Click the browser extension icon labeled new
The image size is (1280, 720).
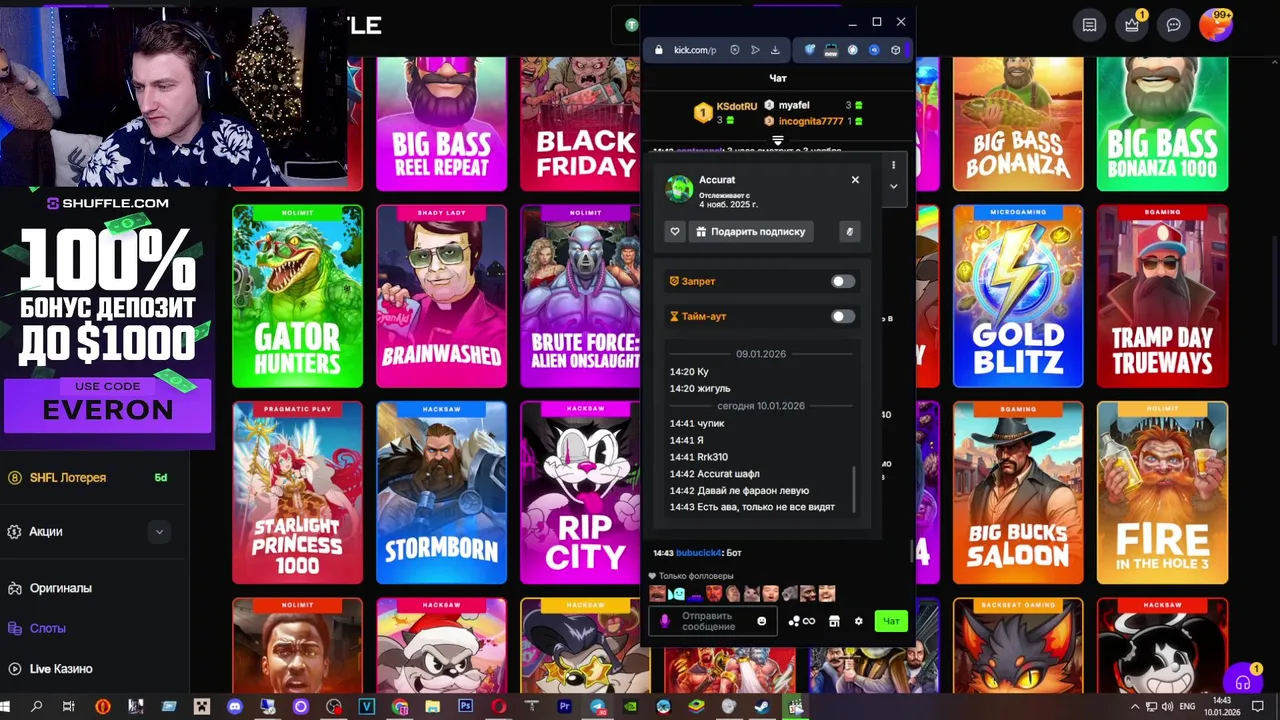pyautogui.click(x=831, y=50)
